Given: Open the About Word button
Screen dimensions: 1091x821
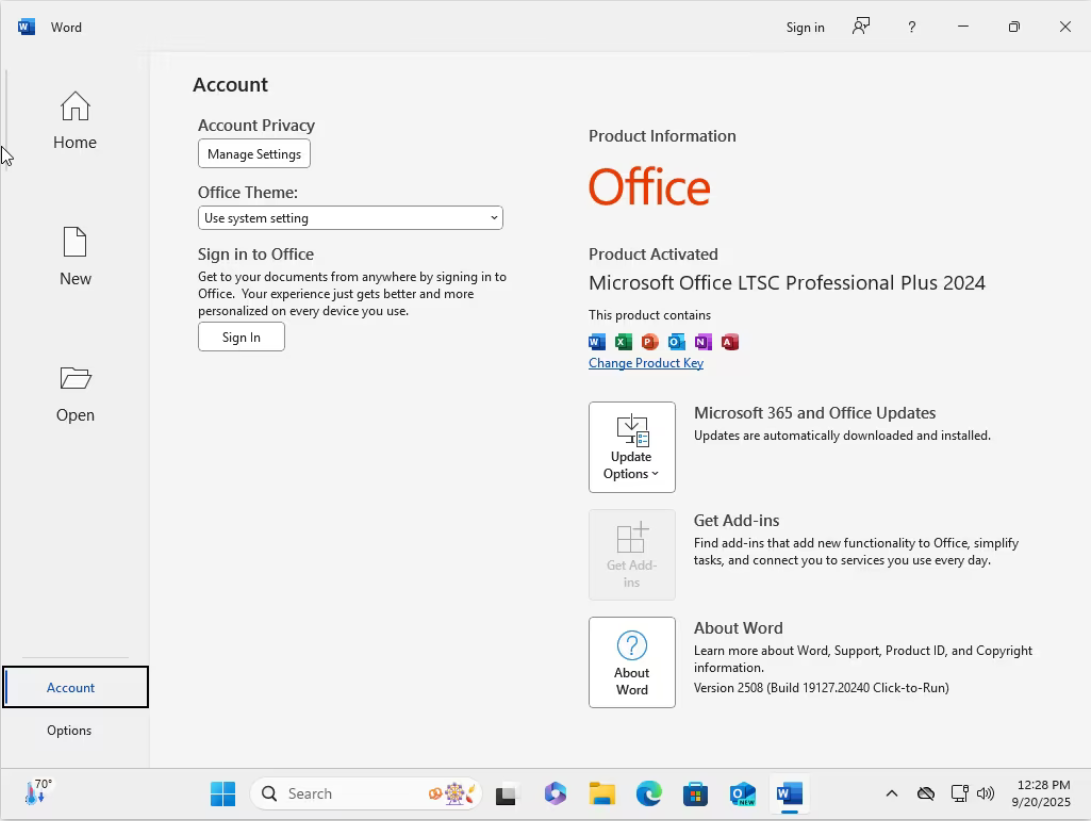Looking at the screenshot, I should point(632,662).
